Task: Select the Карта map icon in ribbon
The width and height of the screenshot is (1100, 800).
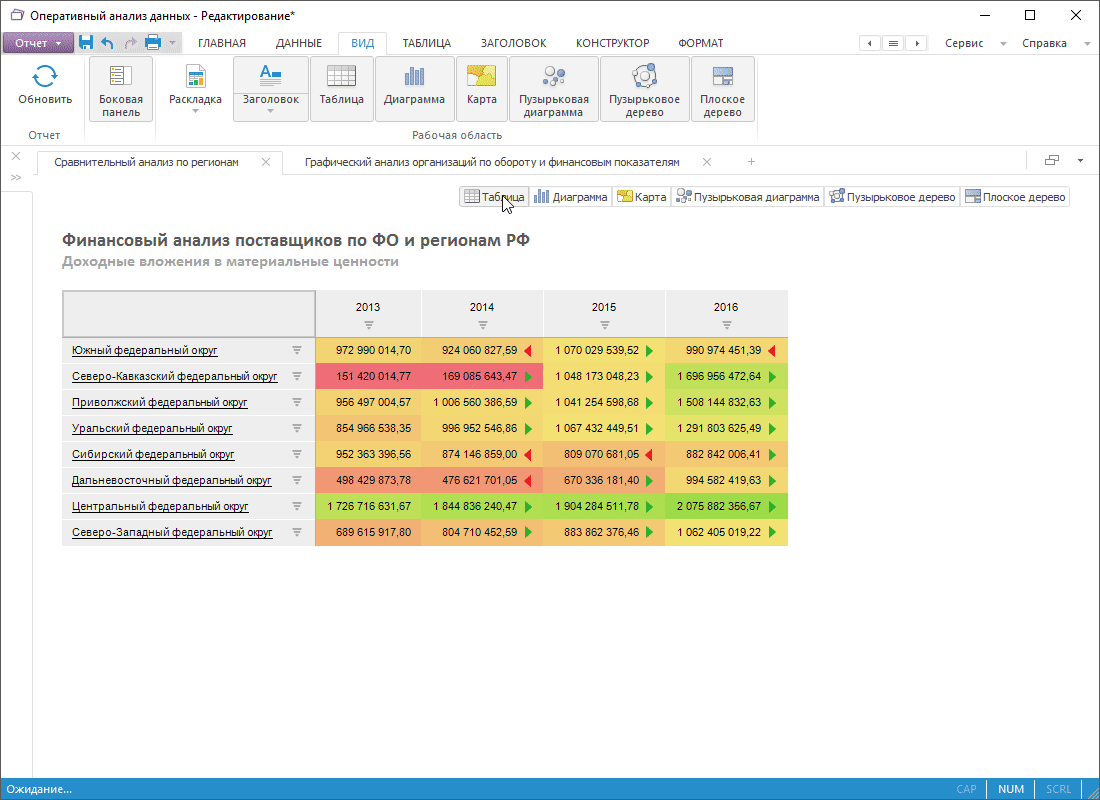Action: (x=481, y=76)
